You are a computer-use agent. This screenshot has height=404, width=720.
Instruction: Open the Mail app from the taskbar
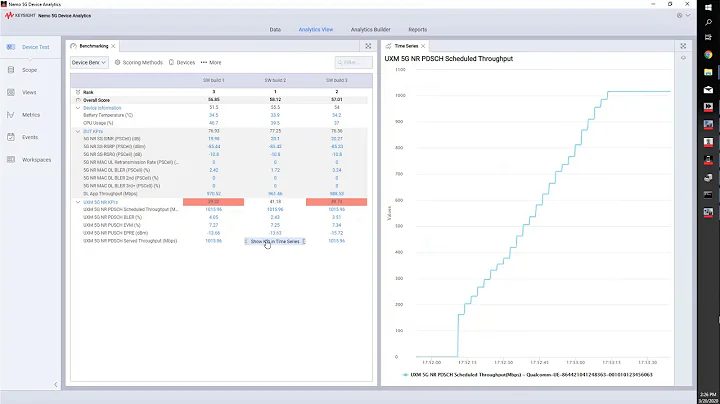[708, 90]
